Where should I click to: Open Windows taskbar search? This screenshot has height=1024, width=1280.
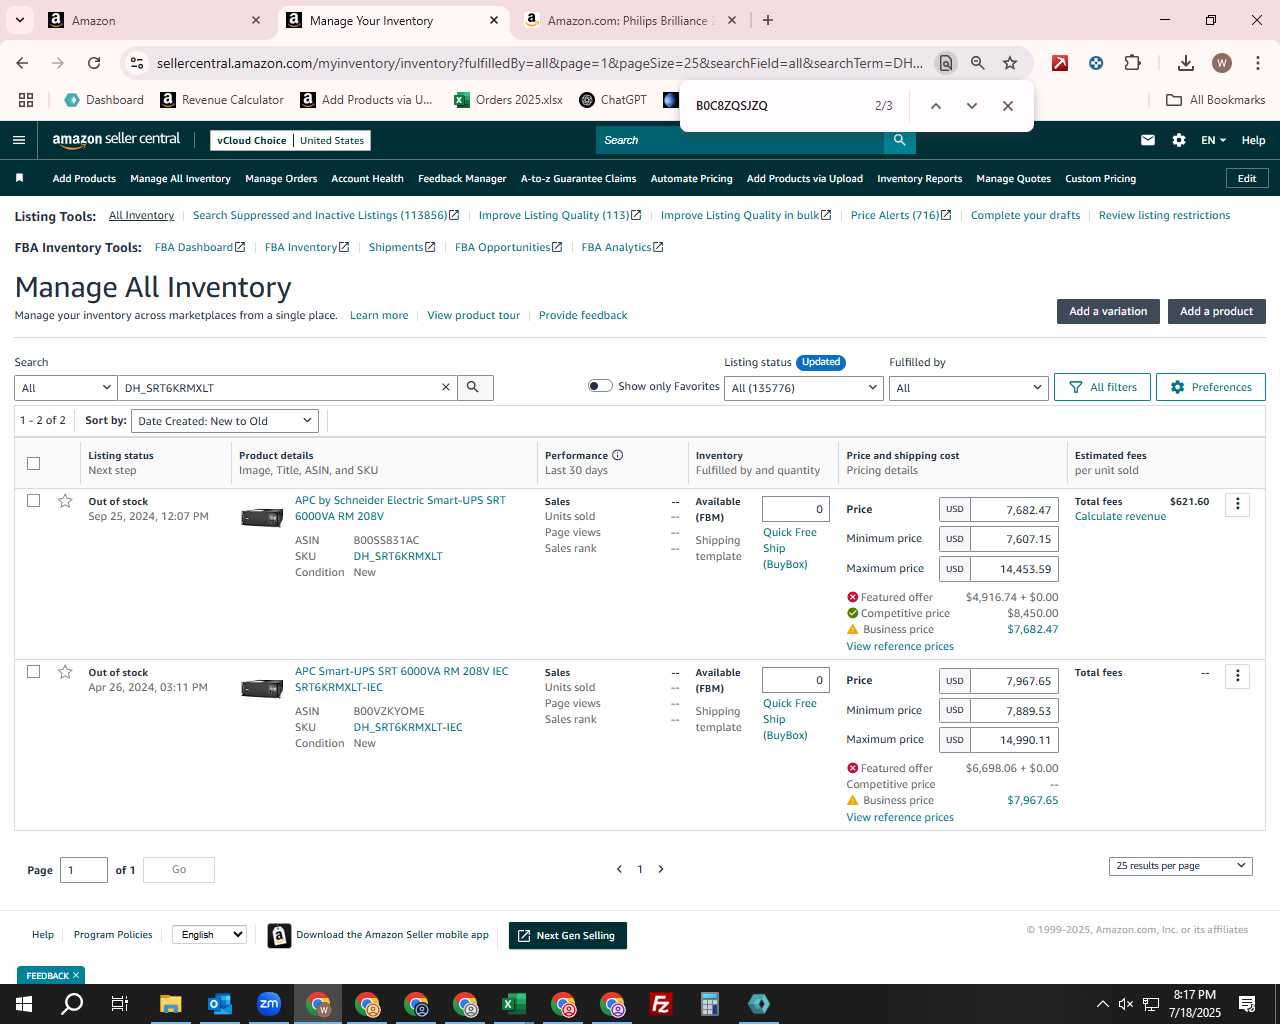72,1004
